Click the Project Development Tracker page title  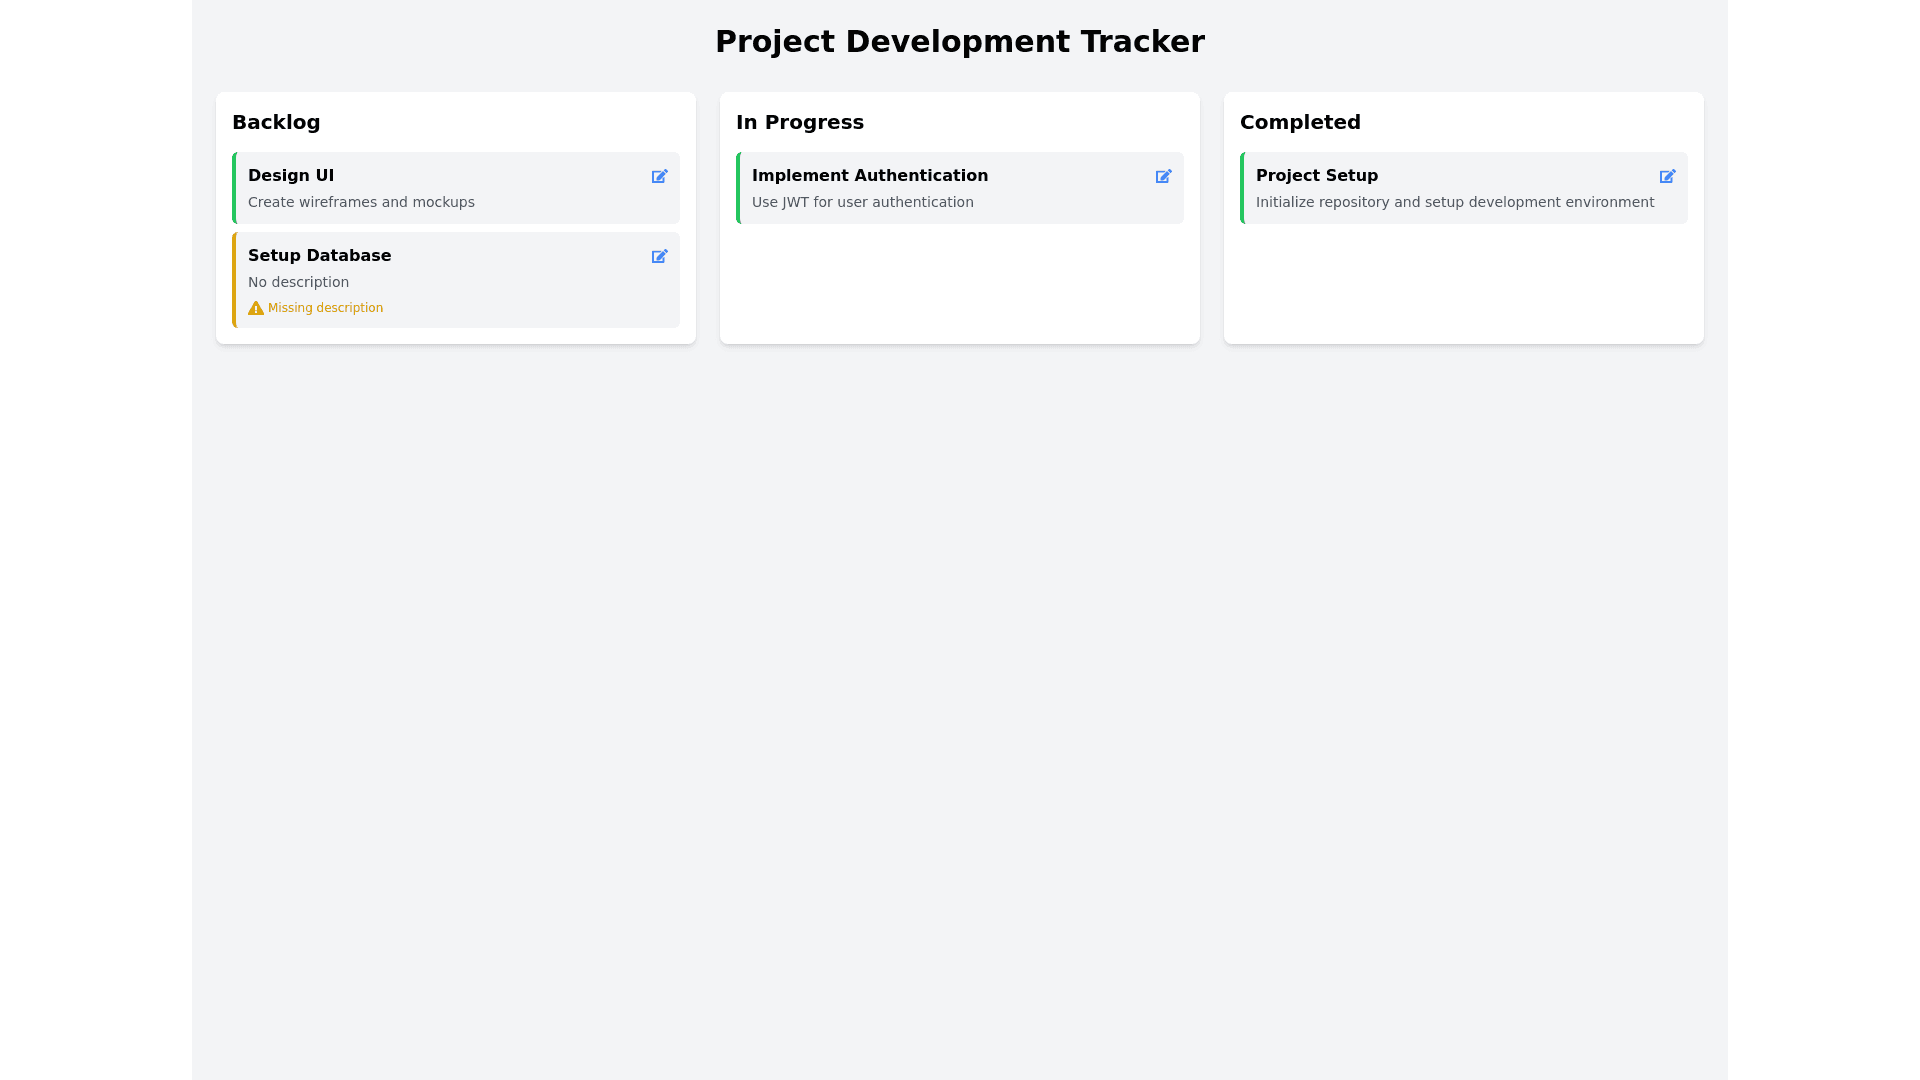coord(959,42)
